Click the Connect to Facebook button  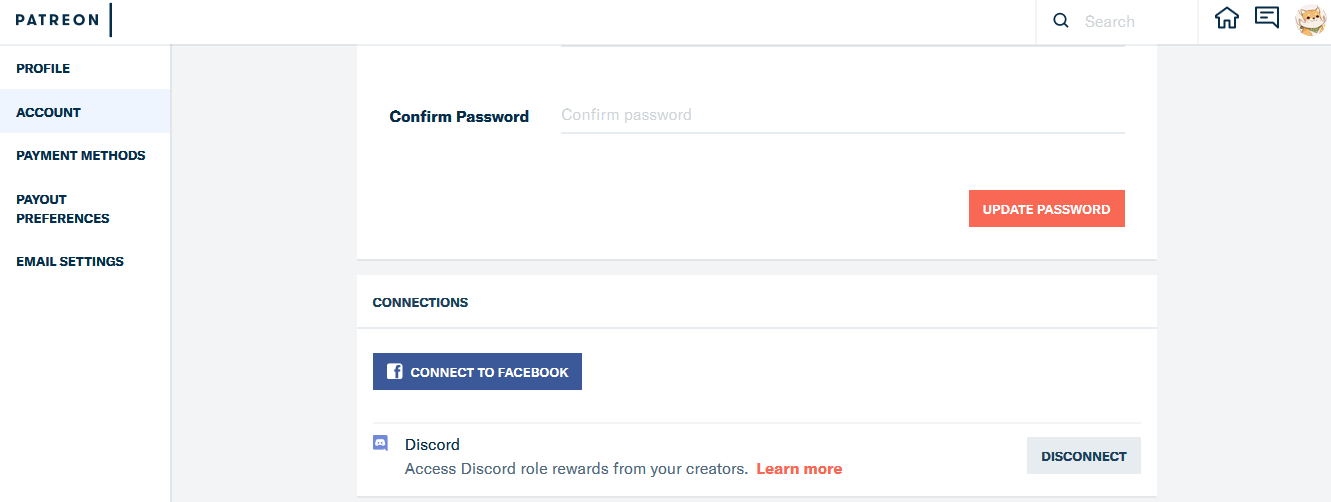pos(477,372)
